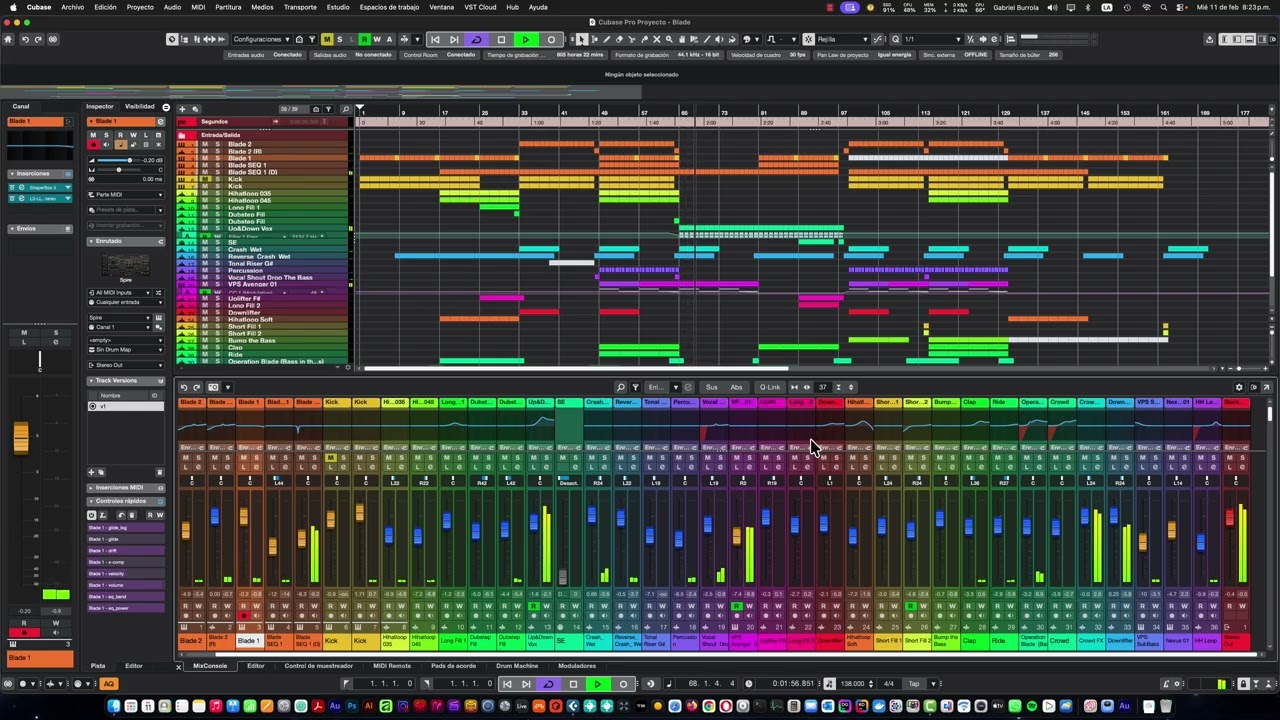Image resolution: width=1280 pixels, height=720 pixels.
Task: Go to the previous marker in the top transport
Action: (435, 39)
